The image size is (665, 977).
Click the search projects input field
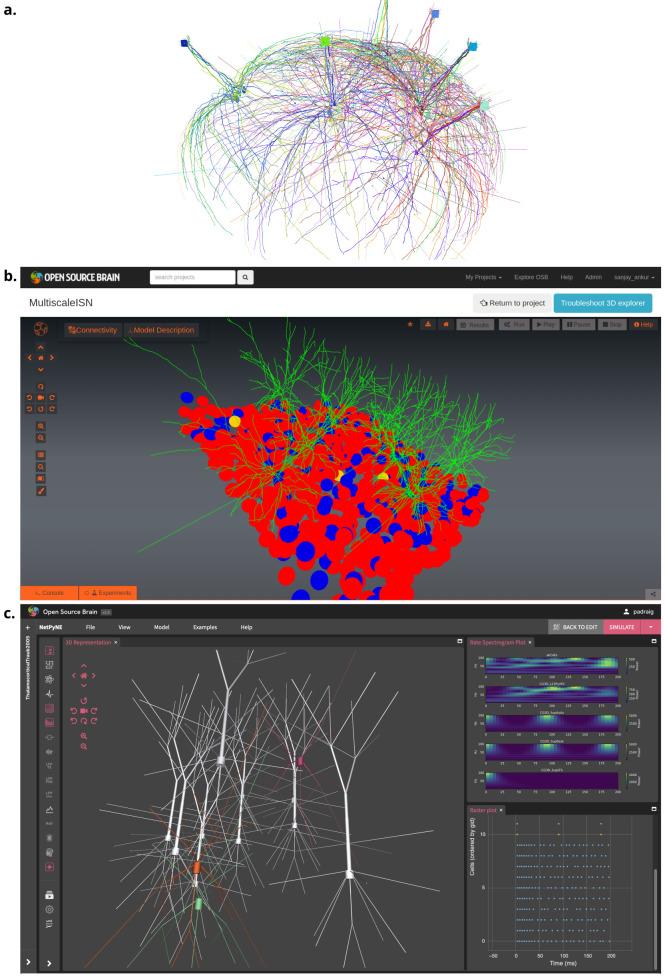(x=192, y=277)
